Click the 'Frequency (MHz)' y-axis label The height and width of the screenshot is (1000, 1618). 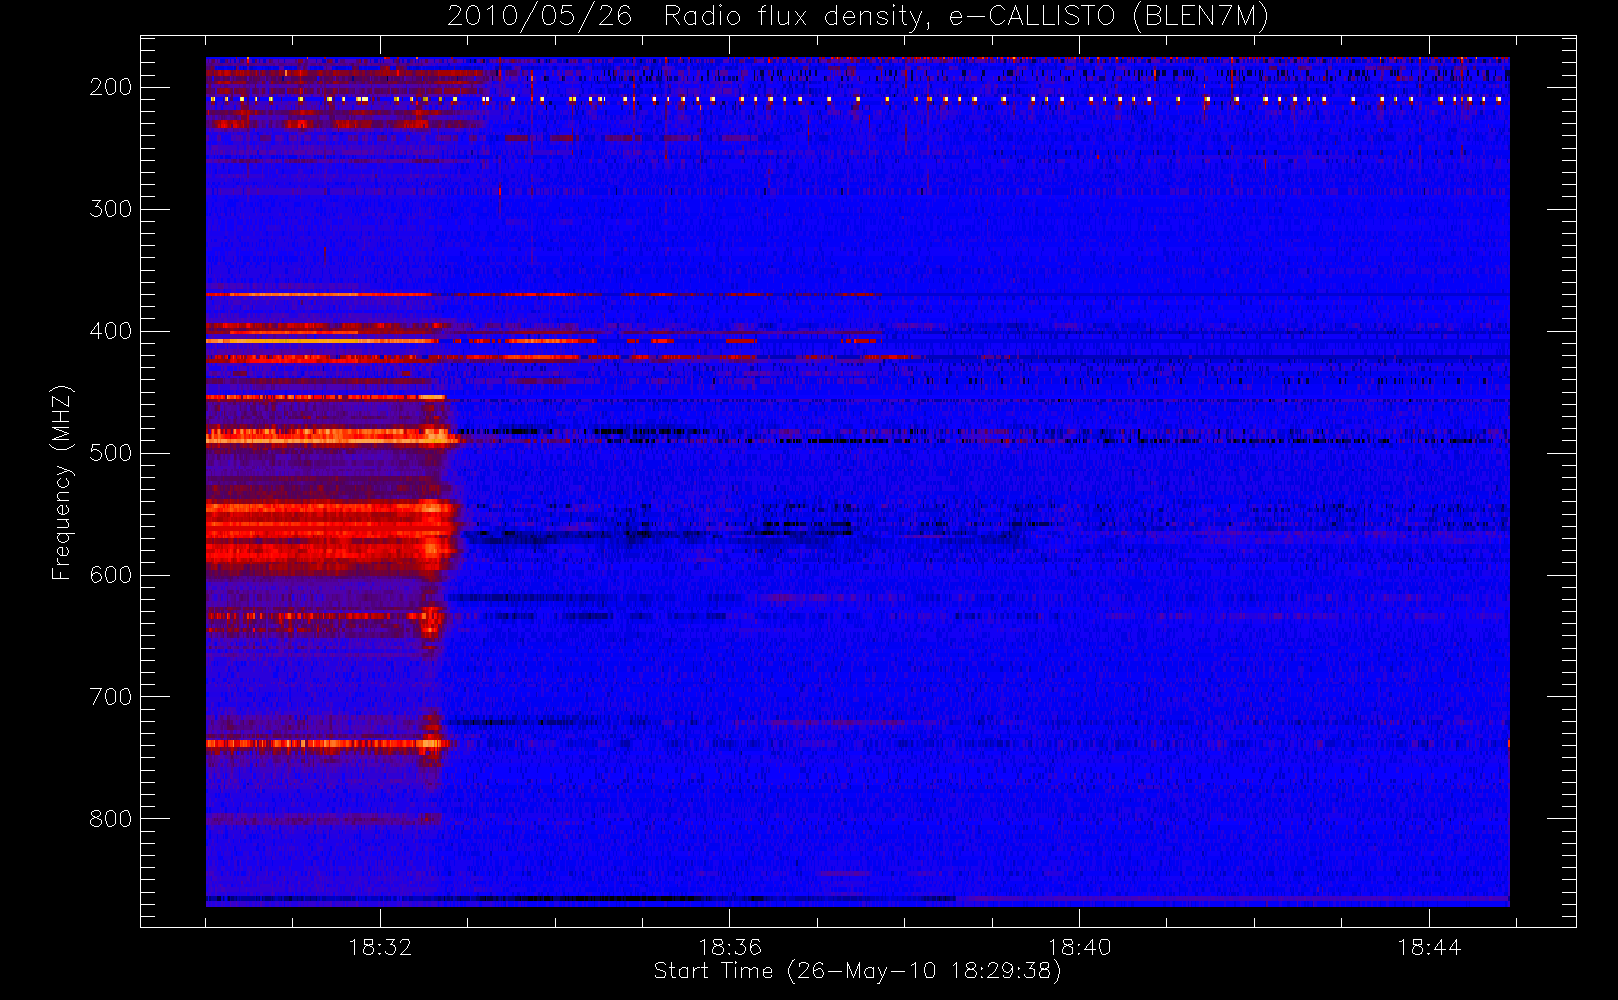coord(62,482)
